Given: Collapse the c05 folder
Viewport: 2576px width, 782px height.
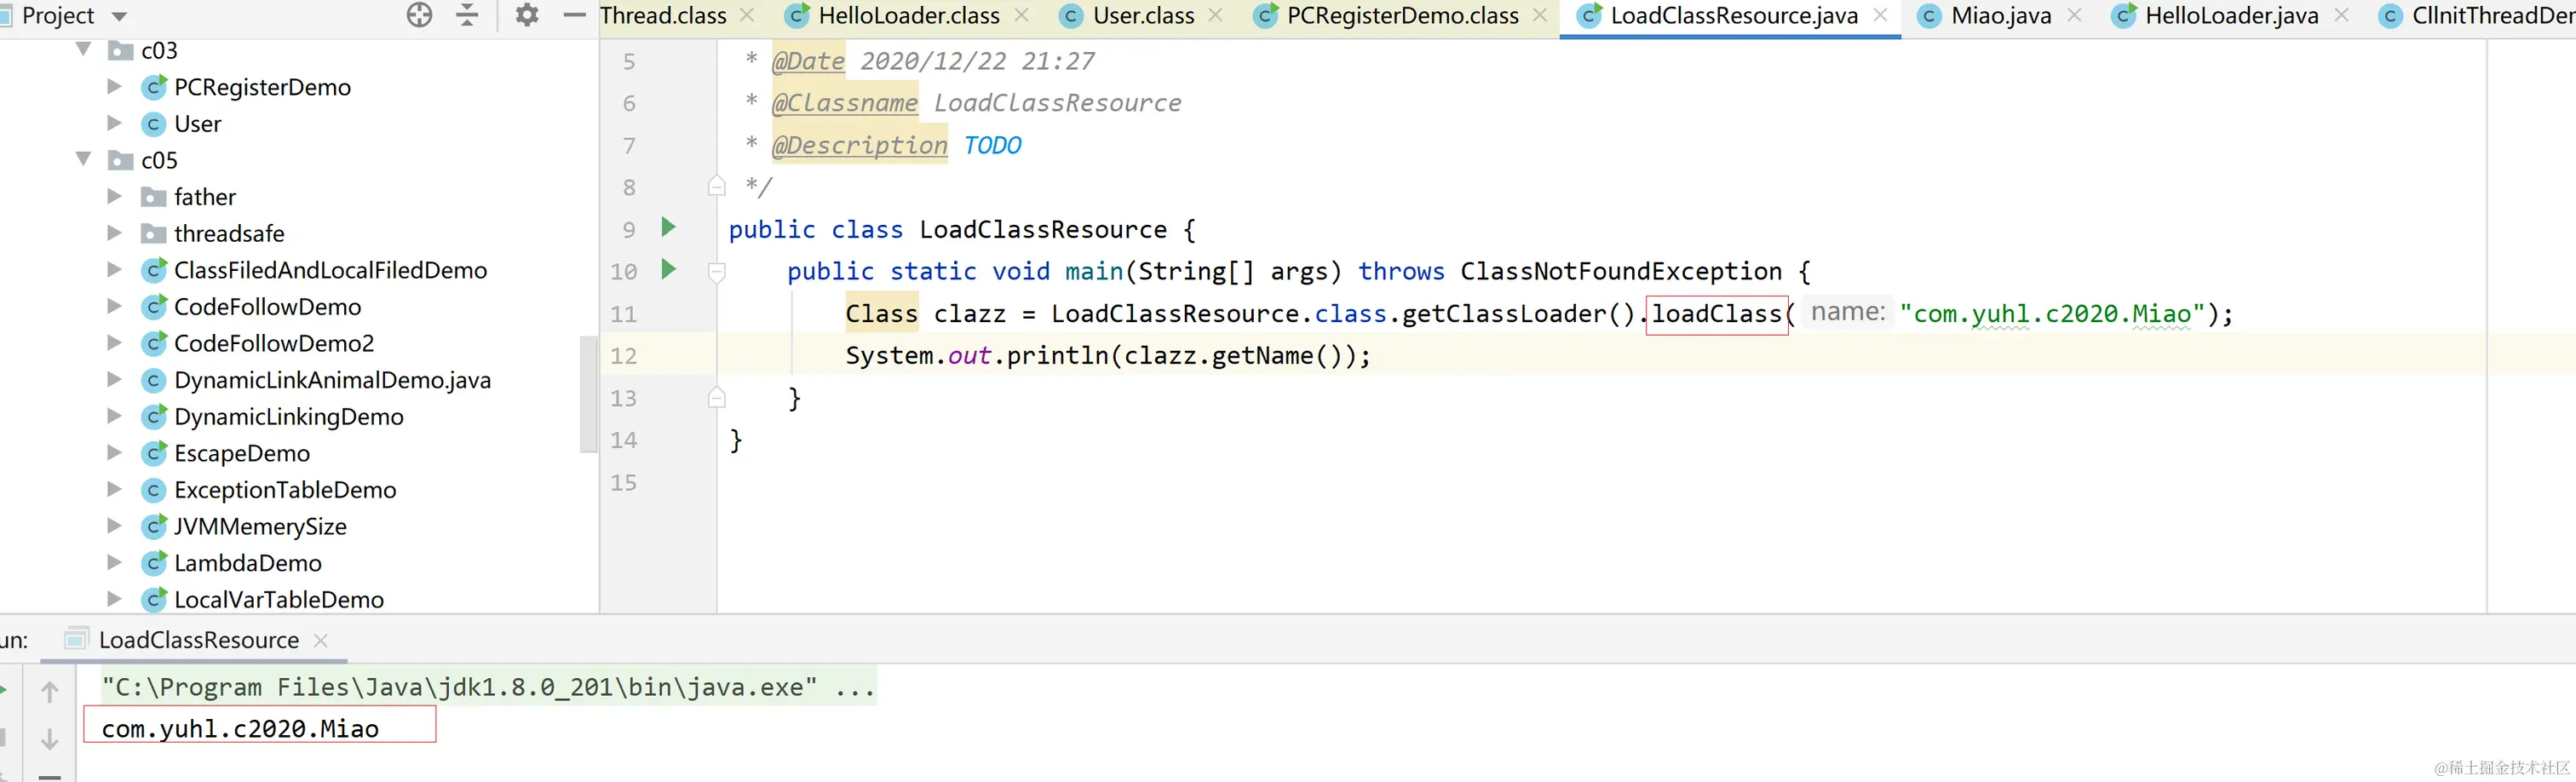Looking at the screenshot, I should pyautogui.click(x=84, y=159).
